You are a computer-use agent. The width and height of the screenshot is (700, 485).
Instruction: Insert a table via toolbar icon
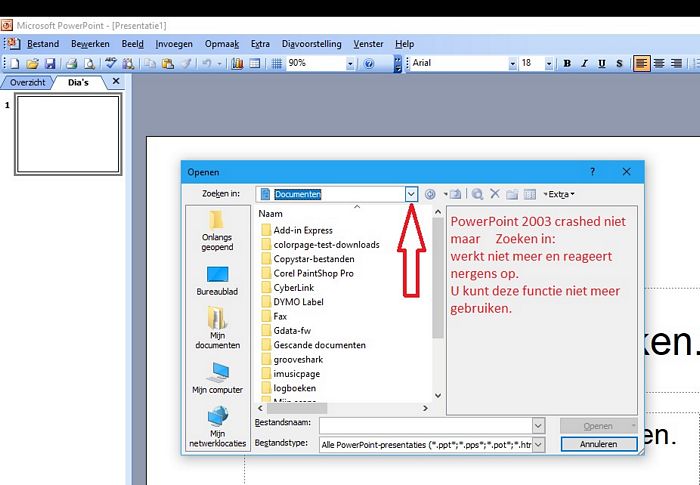pyautogui.click(x=254, y=63)
